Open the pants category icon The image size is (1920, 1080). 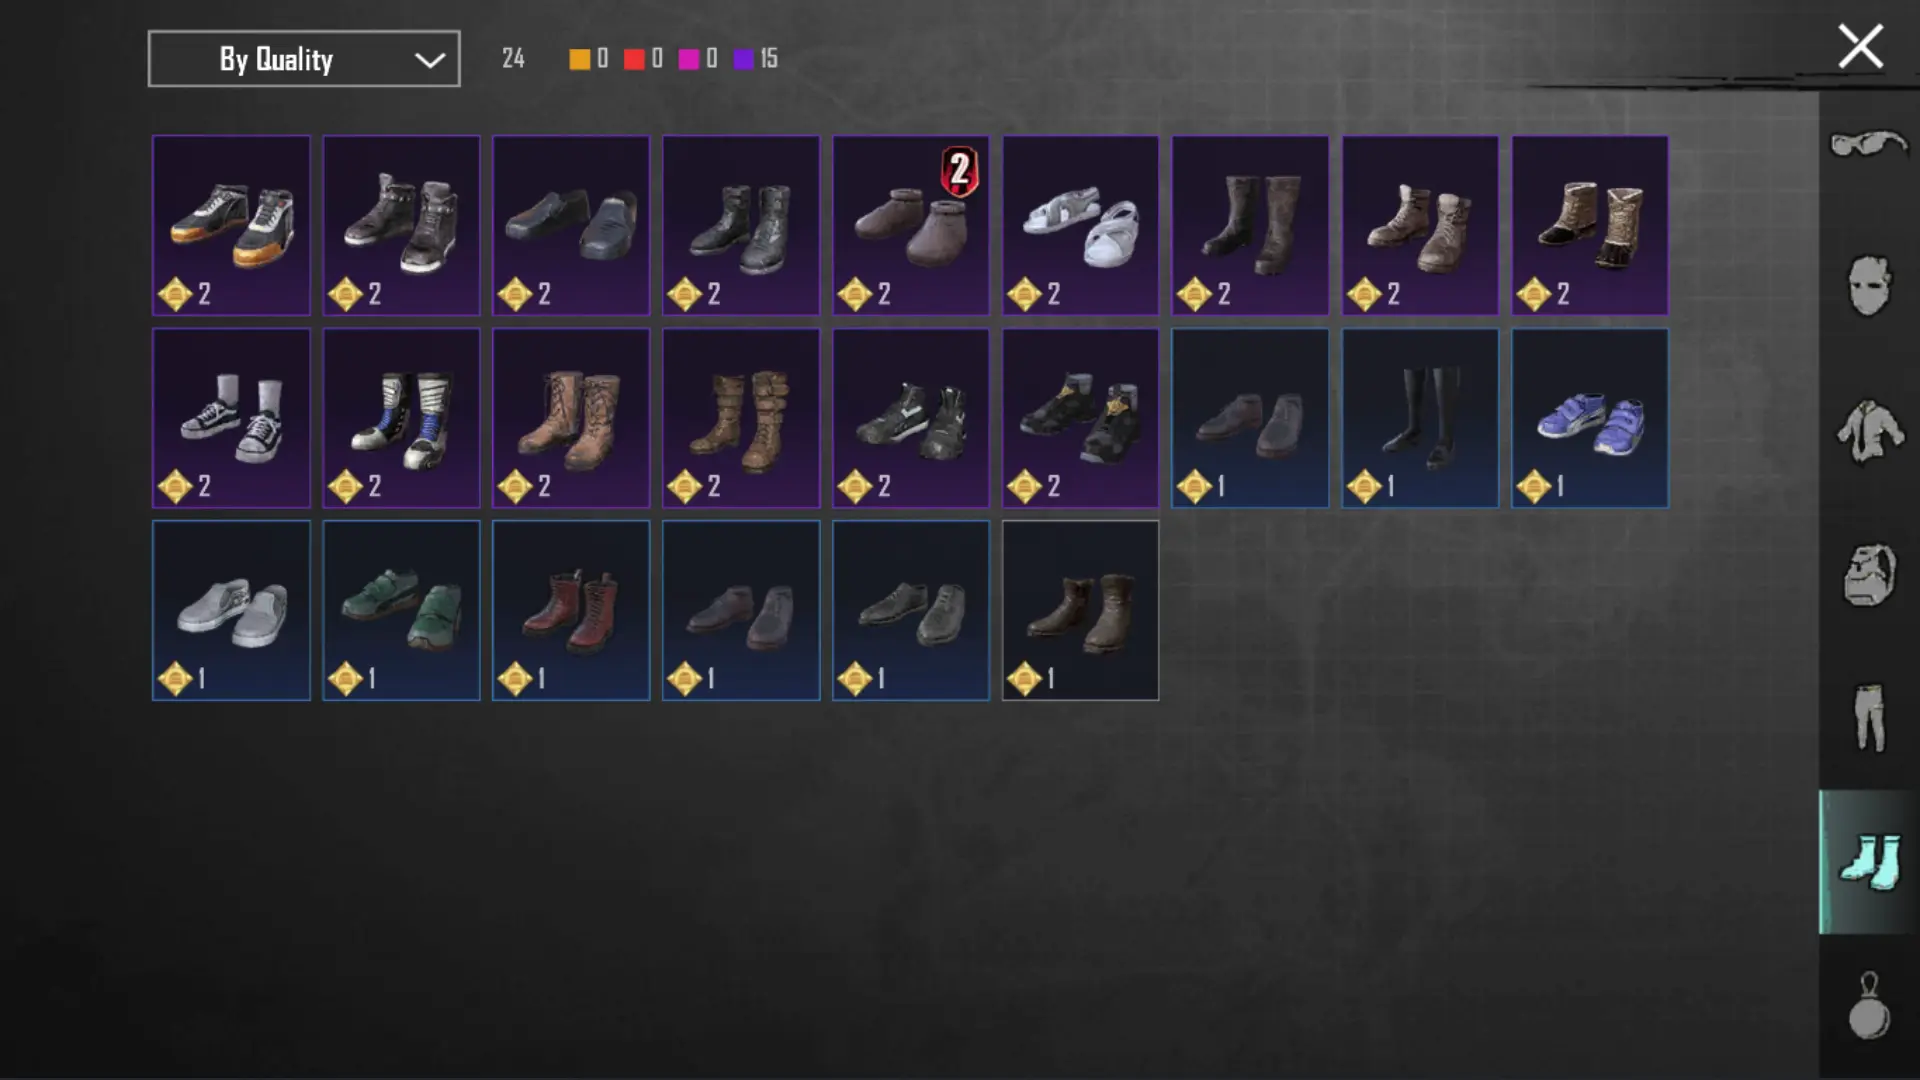click(x=1869, y=717)
